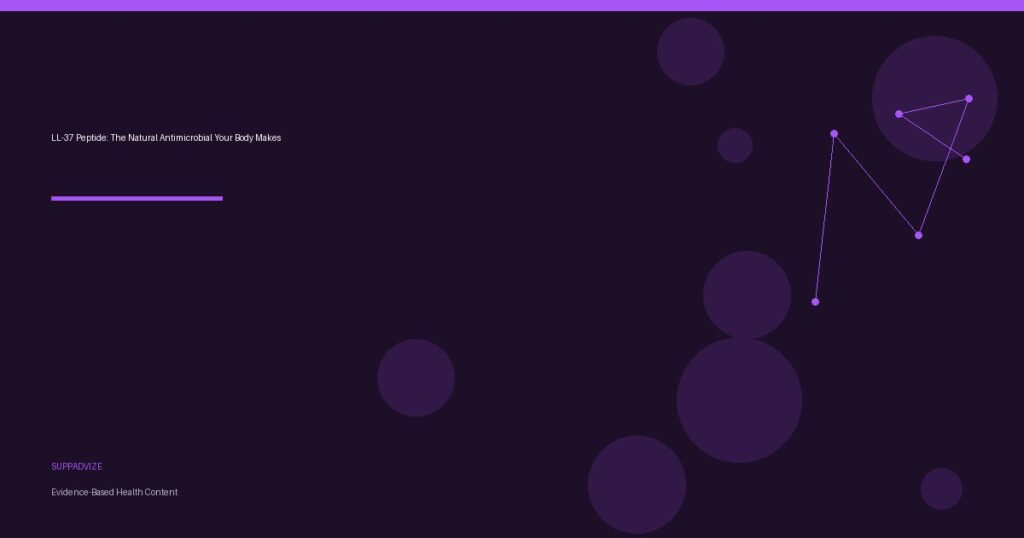Click the tiny circle left of the line graph's top node
Screen dimensions: 1024x538
tap(735, 145)
